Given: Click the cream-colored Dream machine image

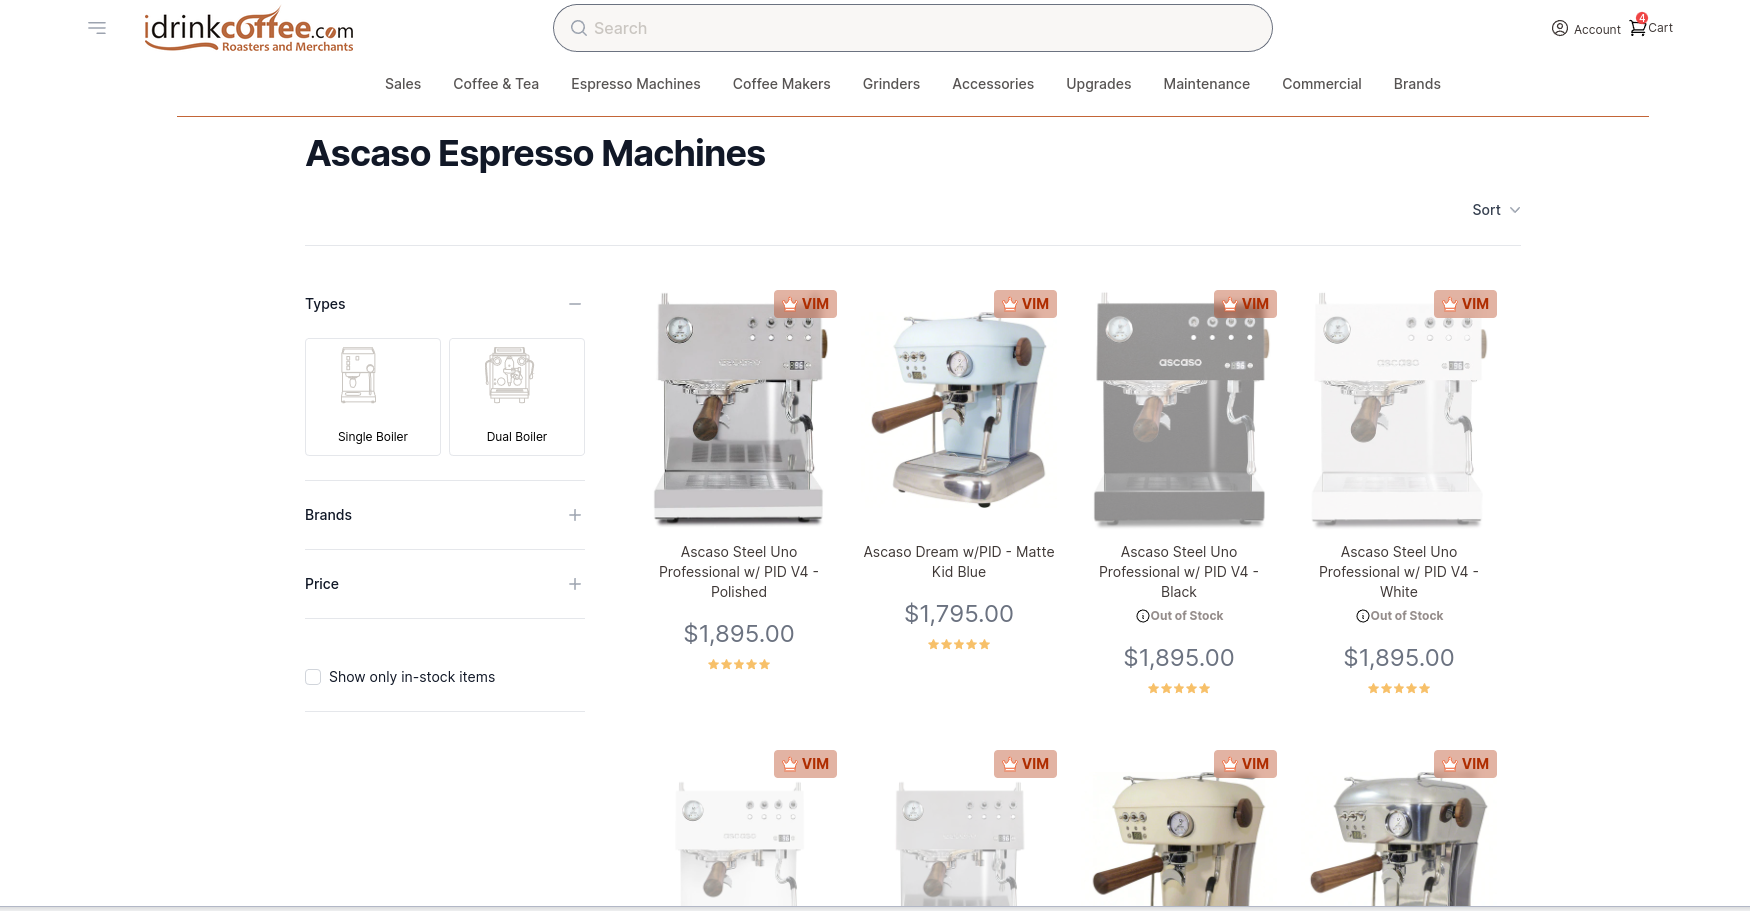Looking at the screenshot, I should point(1179,838).
